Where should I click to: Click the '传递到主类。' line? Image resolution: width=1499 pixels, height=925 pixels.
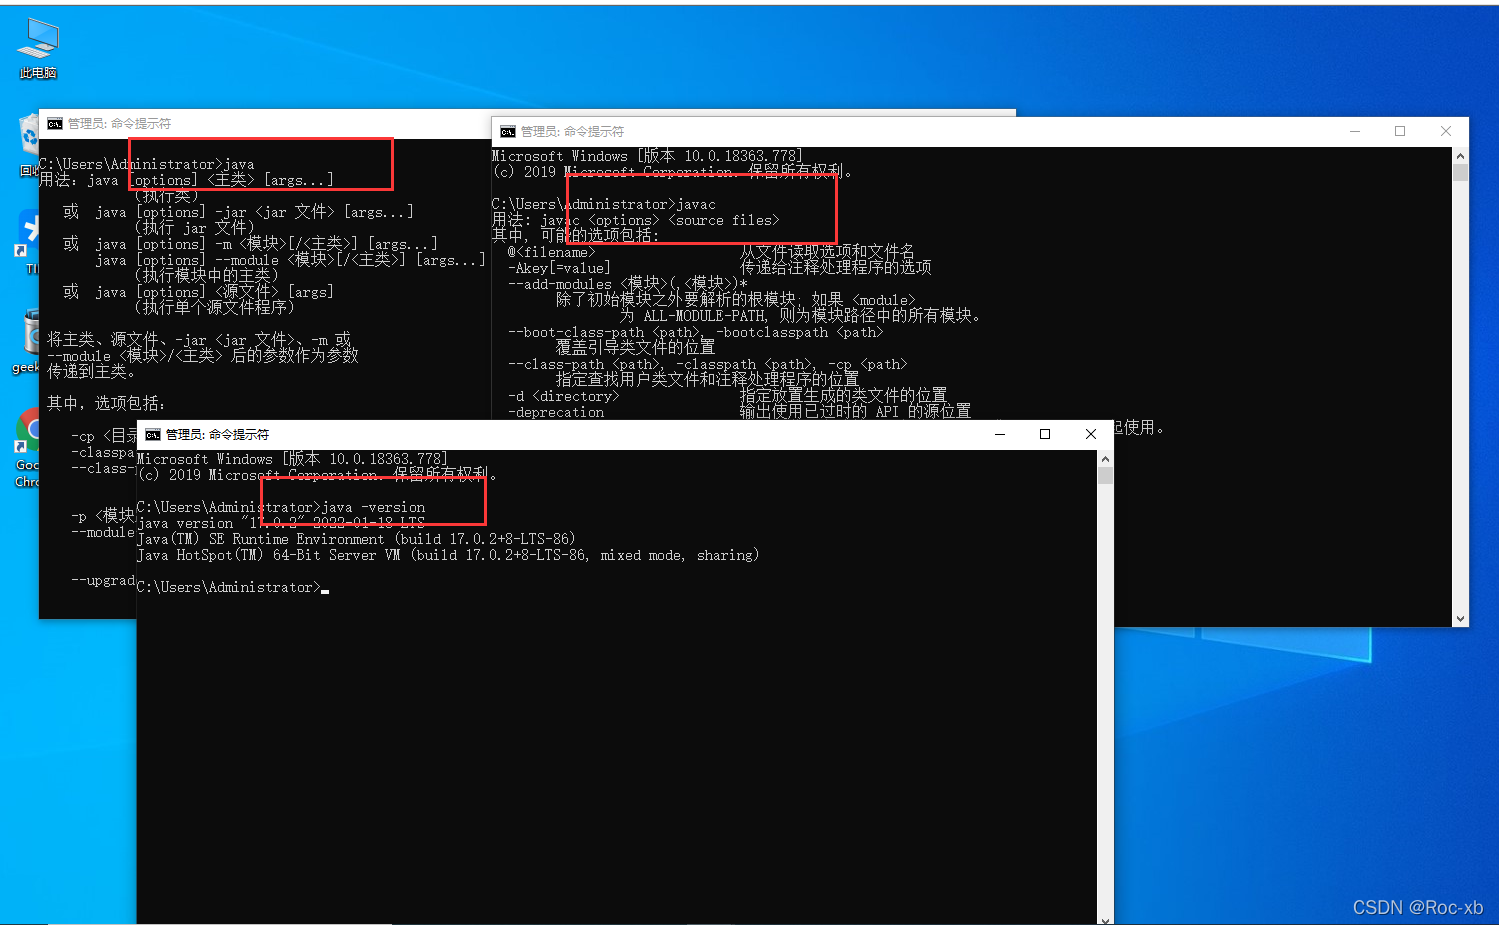(91, 371)
